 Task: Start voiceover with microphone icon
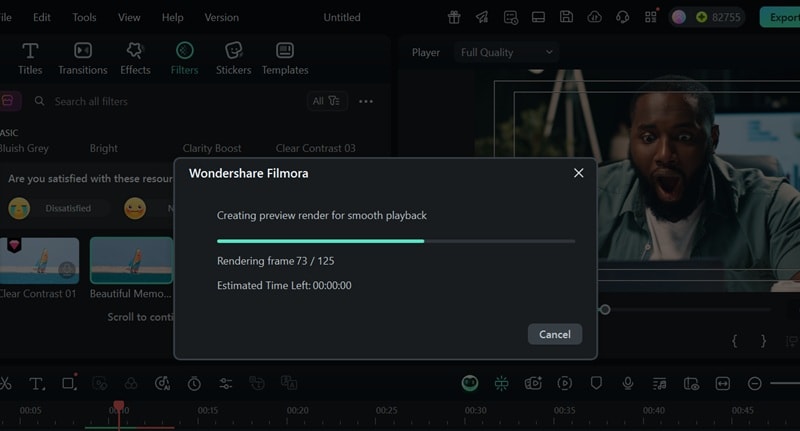[x=628, y=383]
